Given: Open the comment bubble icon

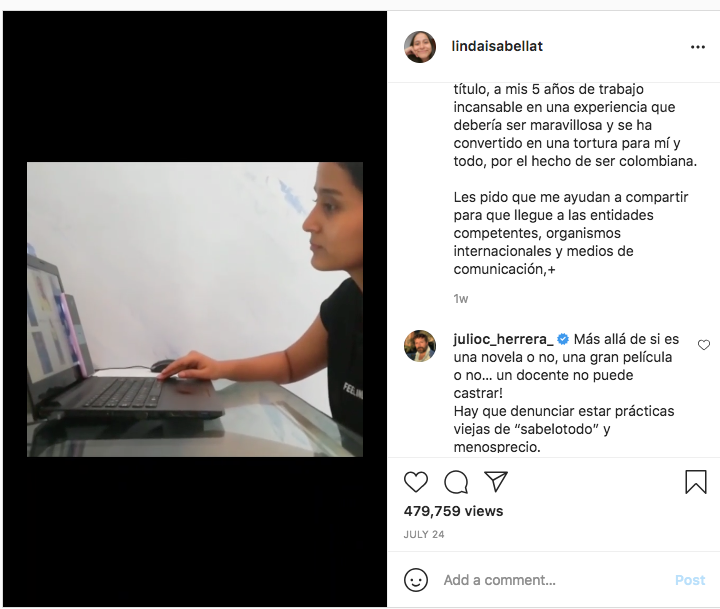Looking at the screenshot, I should pyautogui.click(x=456, y=482).
